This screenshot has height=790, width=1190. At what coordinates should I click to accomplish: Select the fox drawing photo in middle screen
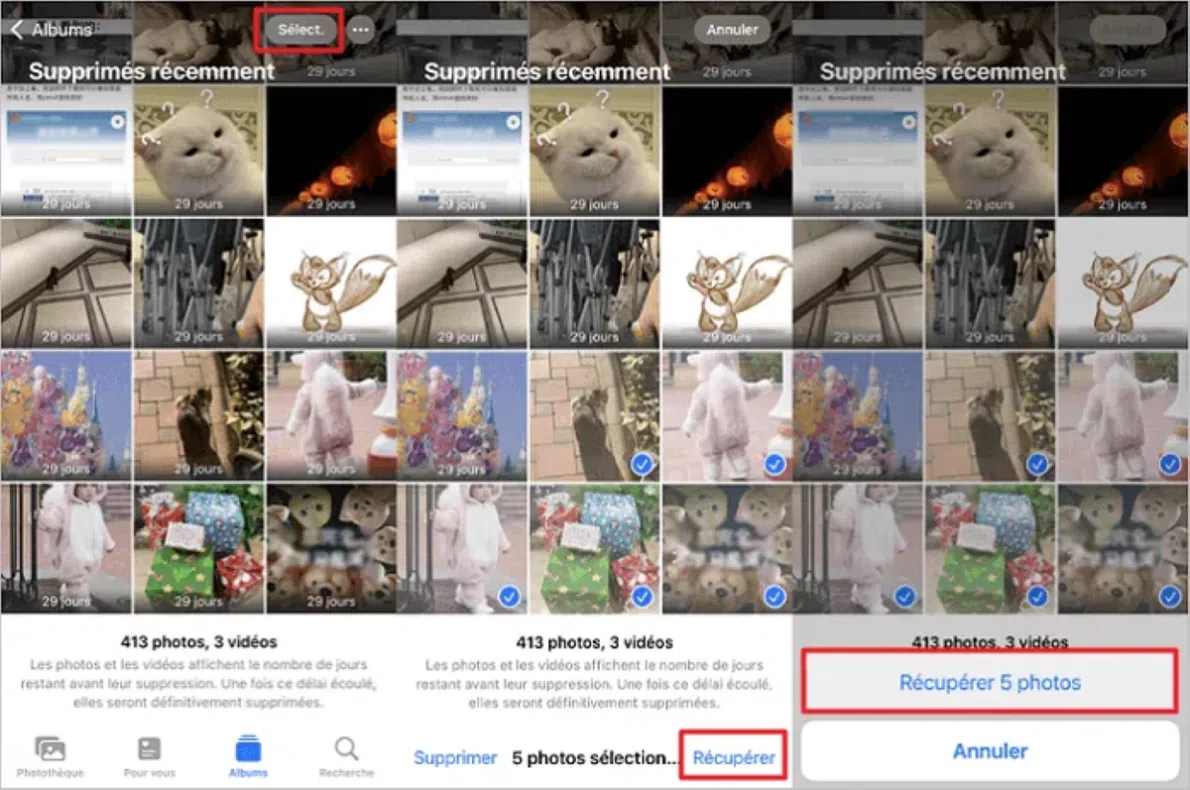727,283
